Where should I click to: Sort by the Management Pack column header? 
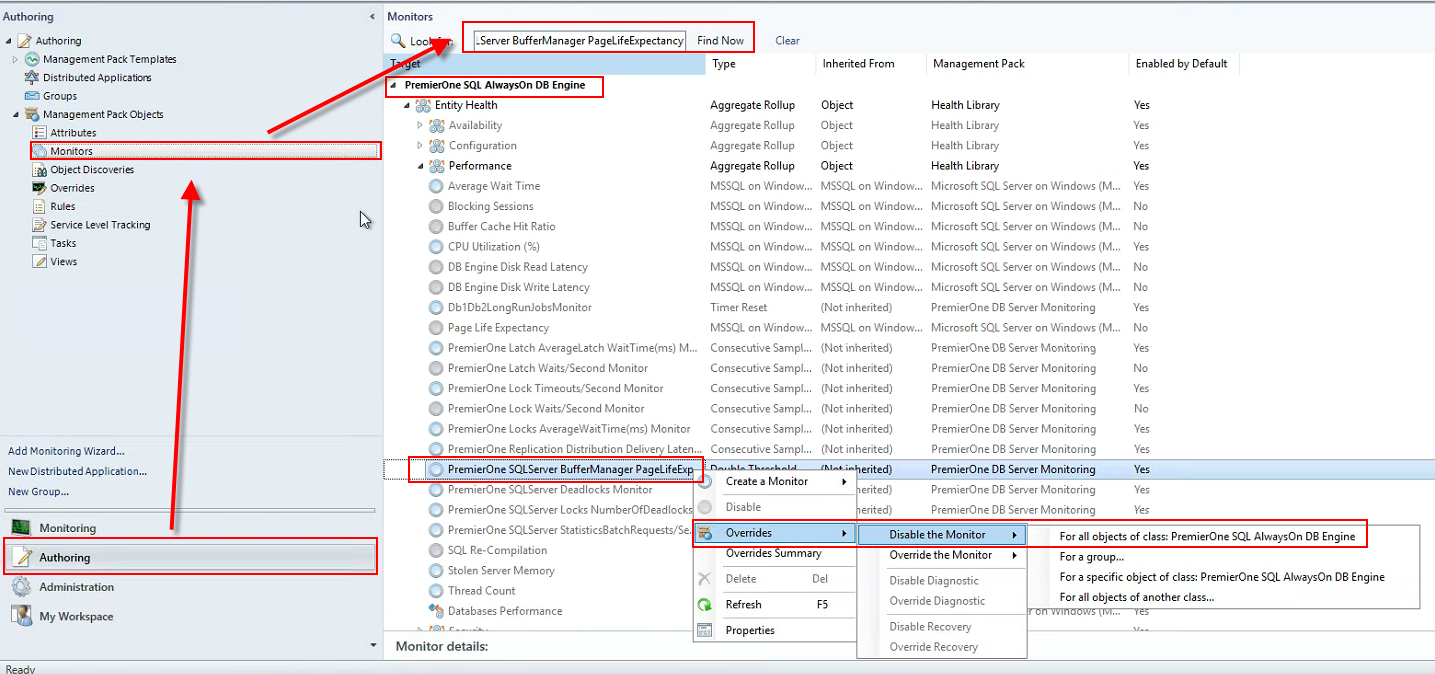(1026, 63)
